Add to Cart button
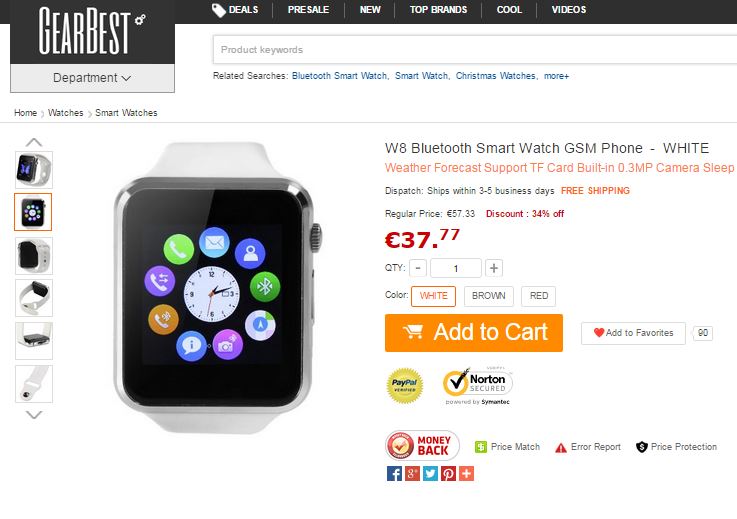The image size is (737, 519). [474, 333]
